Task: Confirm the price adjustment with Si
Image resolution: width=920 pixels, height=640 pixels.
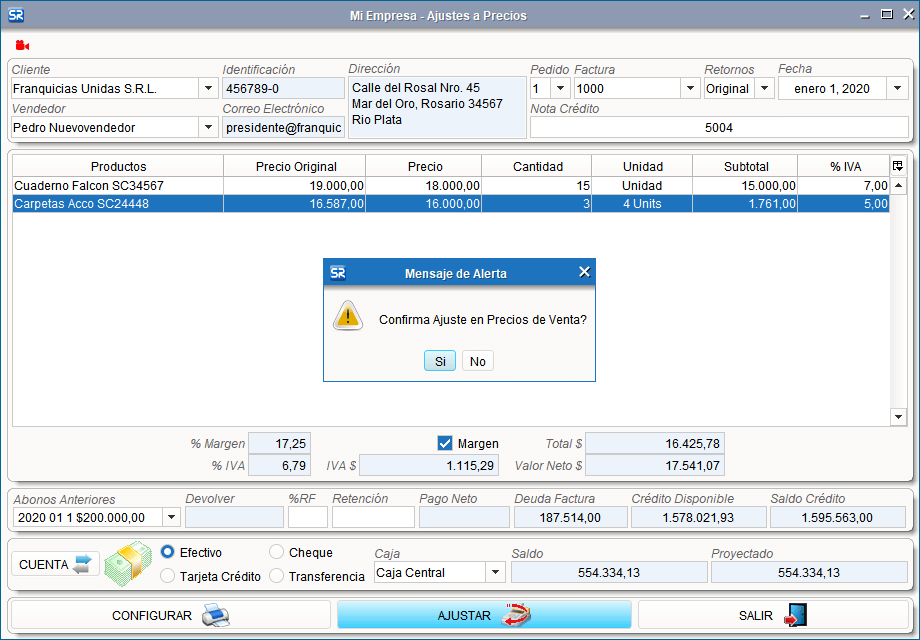Action: [x=440, y=361]
